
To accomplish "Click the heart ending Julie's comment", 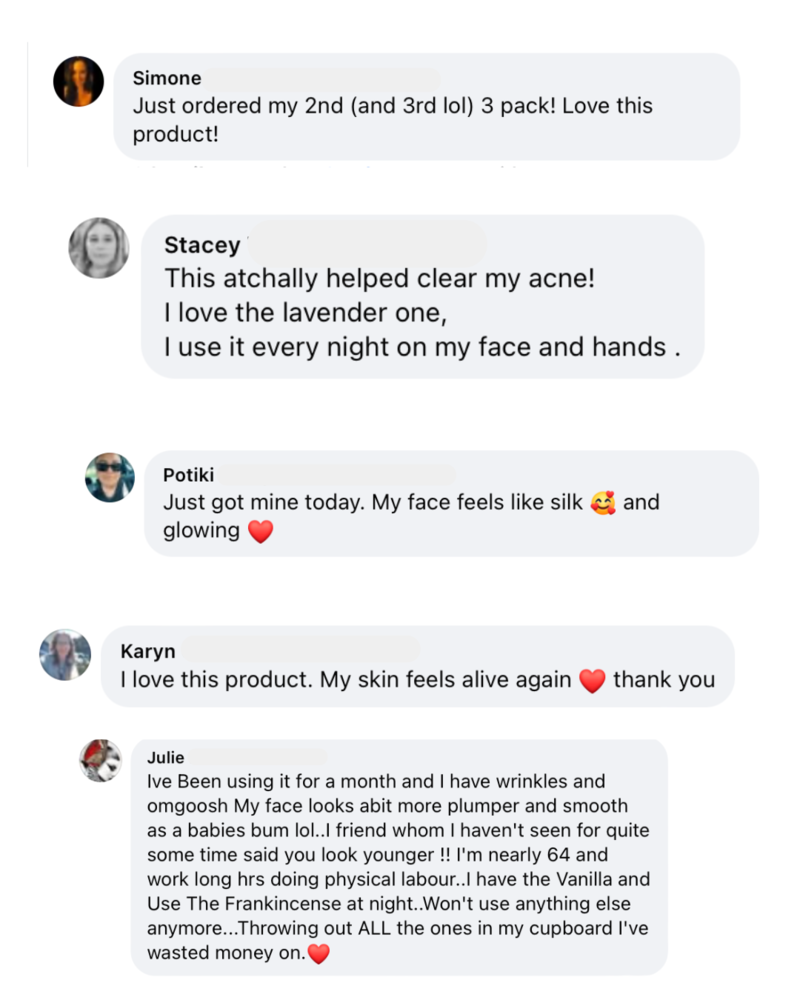I will (x=319, y=955).
